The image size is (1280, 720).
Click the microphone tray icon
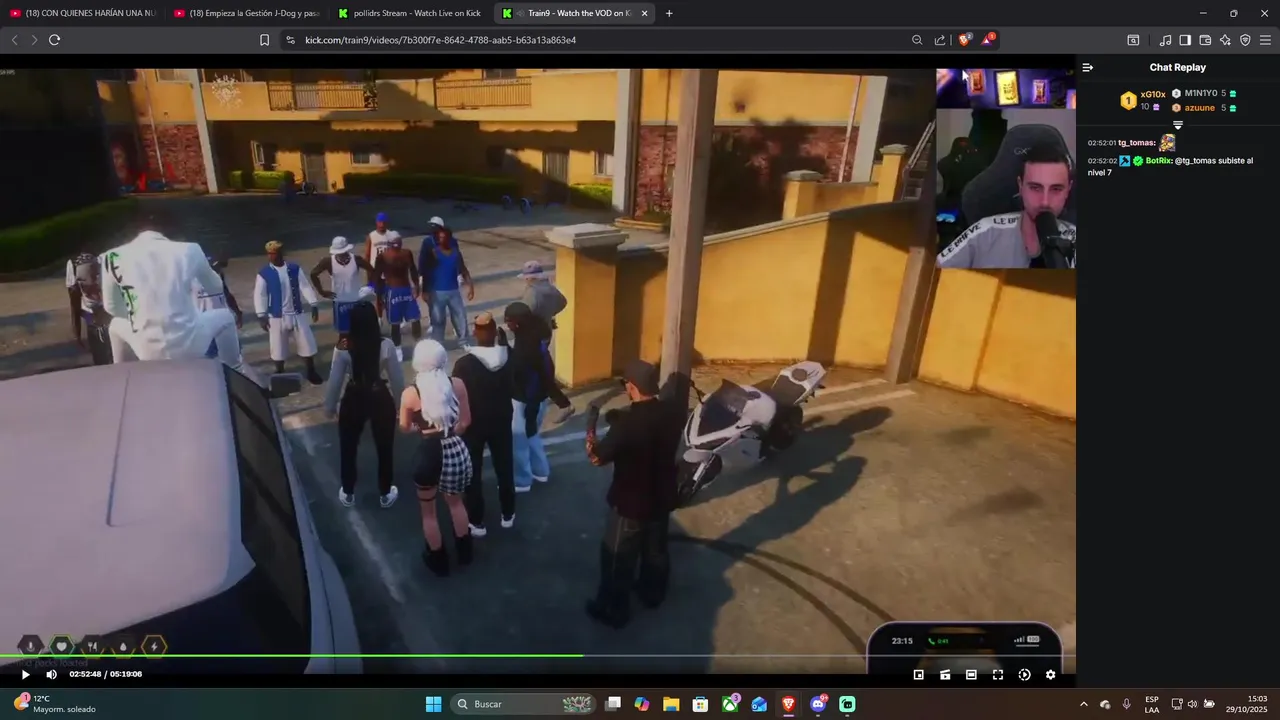[1127, 704]
